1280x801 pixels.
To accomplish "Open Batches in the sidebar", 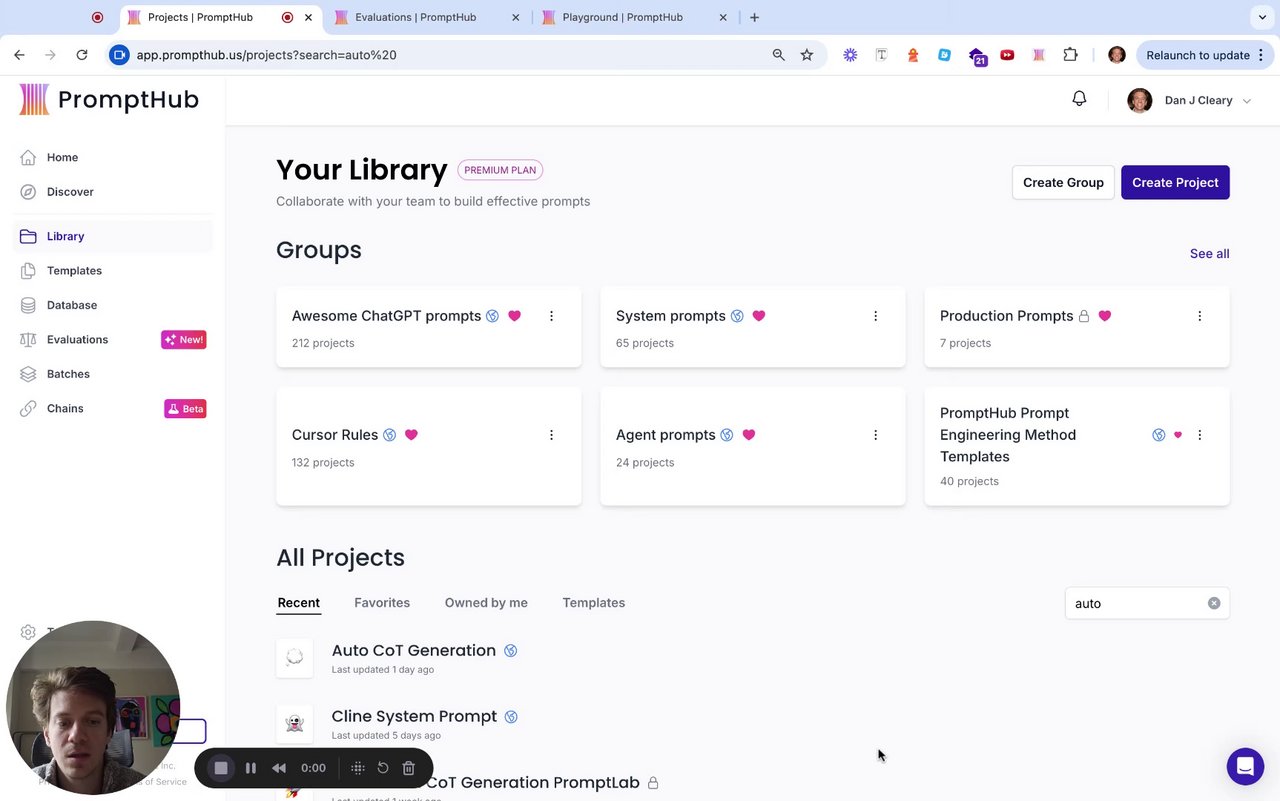I will coord(68,374).
